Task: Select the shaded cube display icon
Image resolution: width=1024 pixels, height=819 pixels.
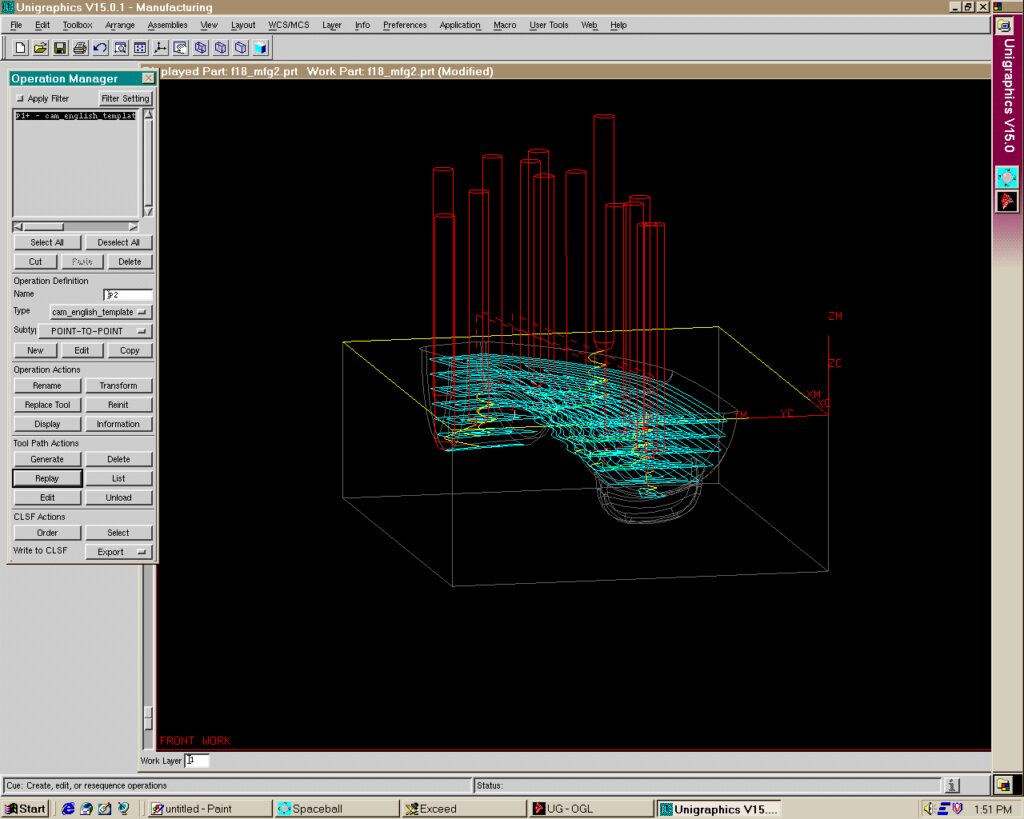Action: tap(260, 47)
